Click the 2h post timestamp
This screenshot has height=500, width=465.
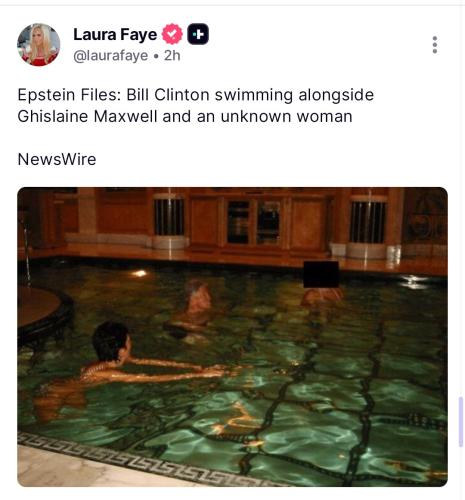pos(172,56)
